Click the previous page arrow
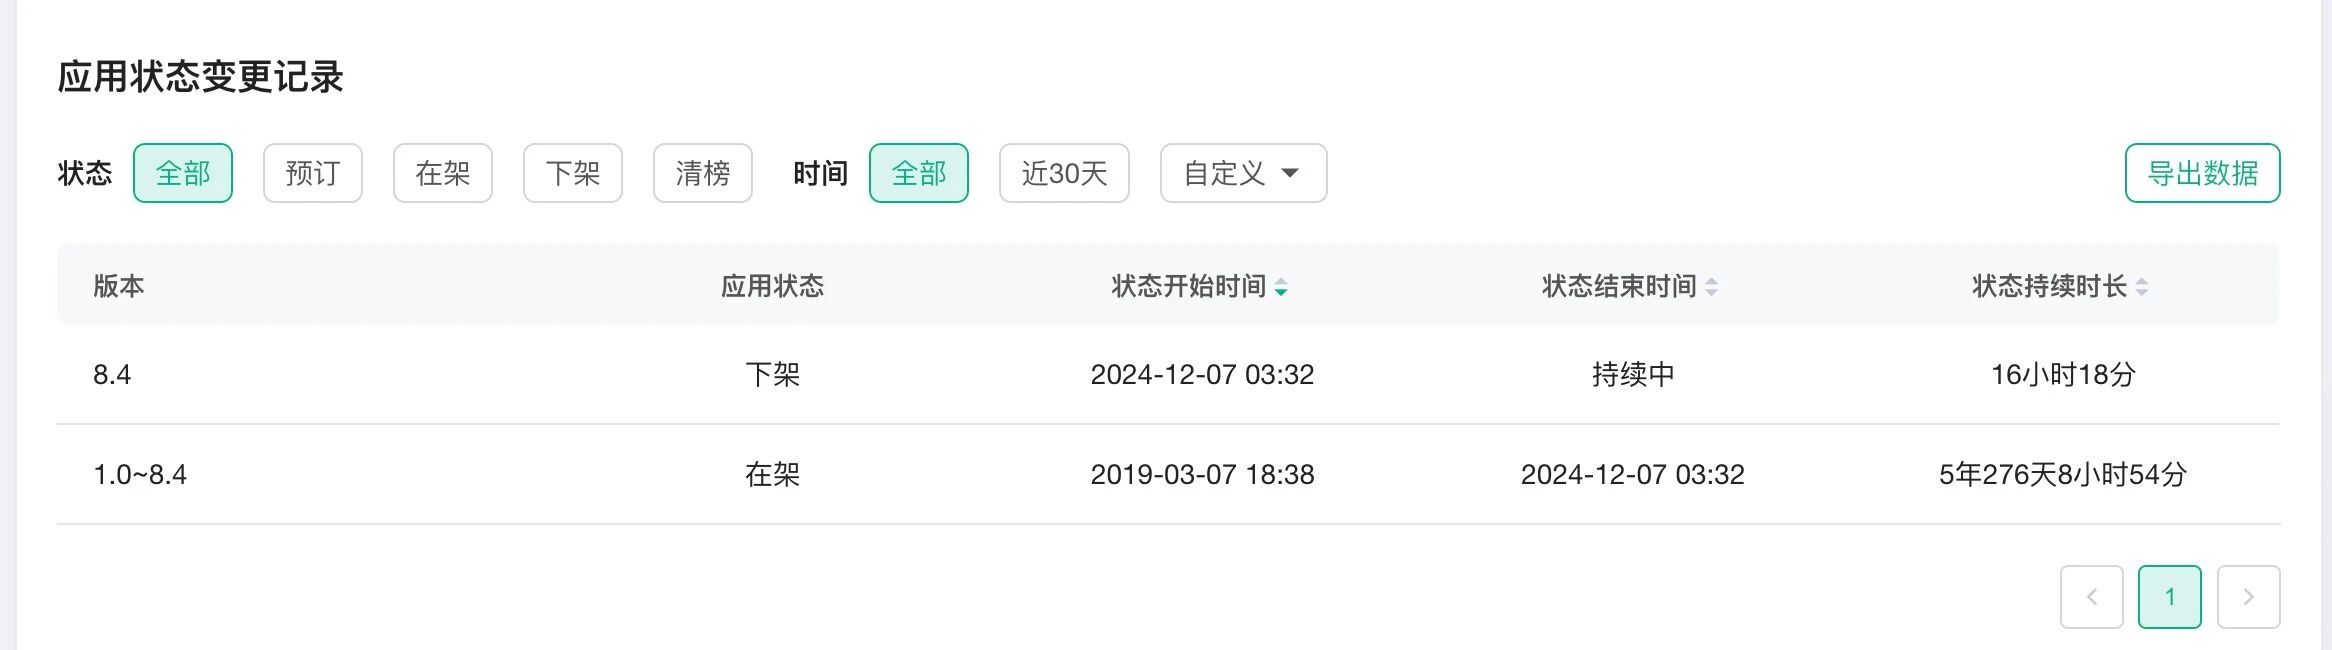Screen dimensions: 2332x650 (x=2093, y=596)
